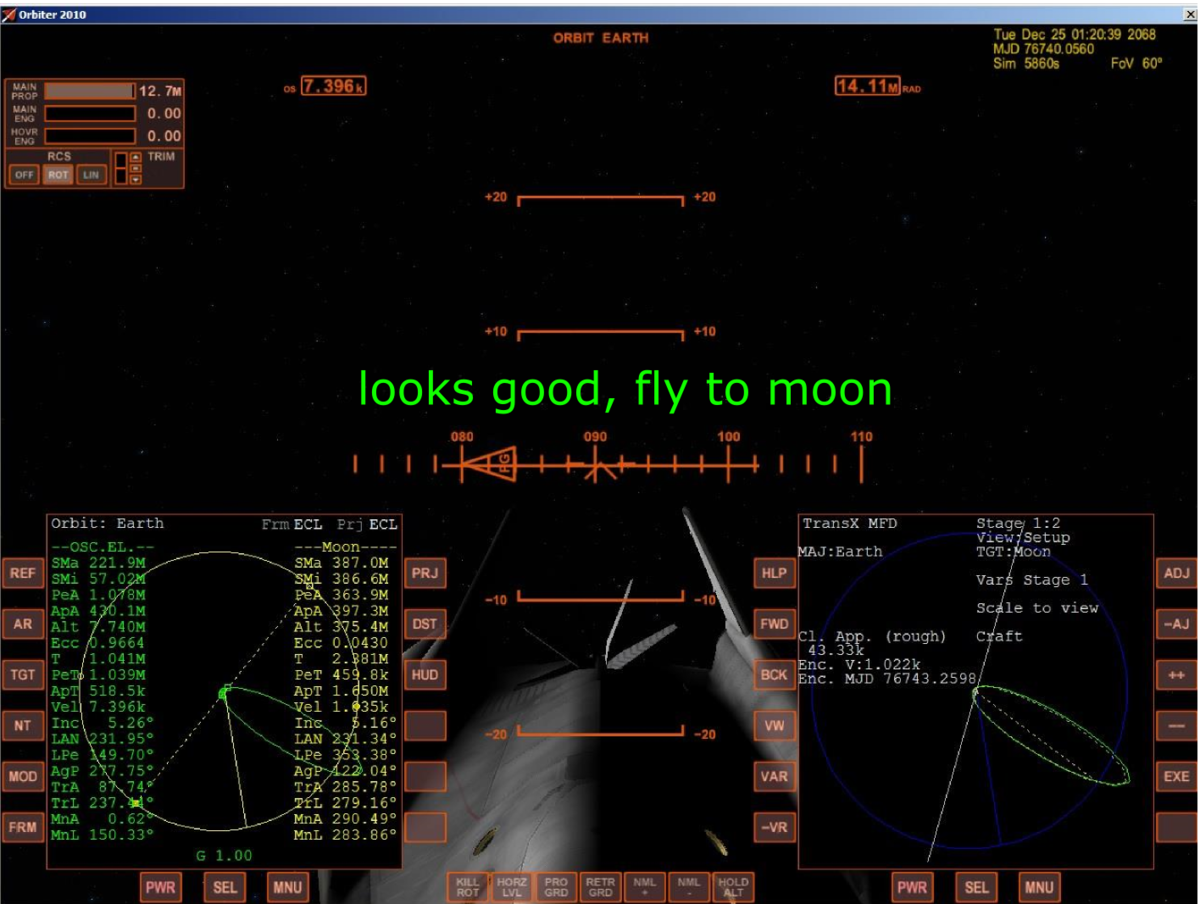Click the MAIN ENG thrust bar

90,114
